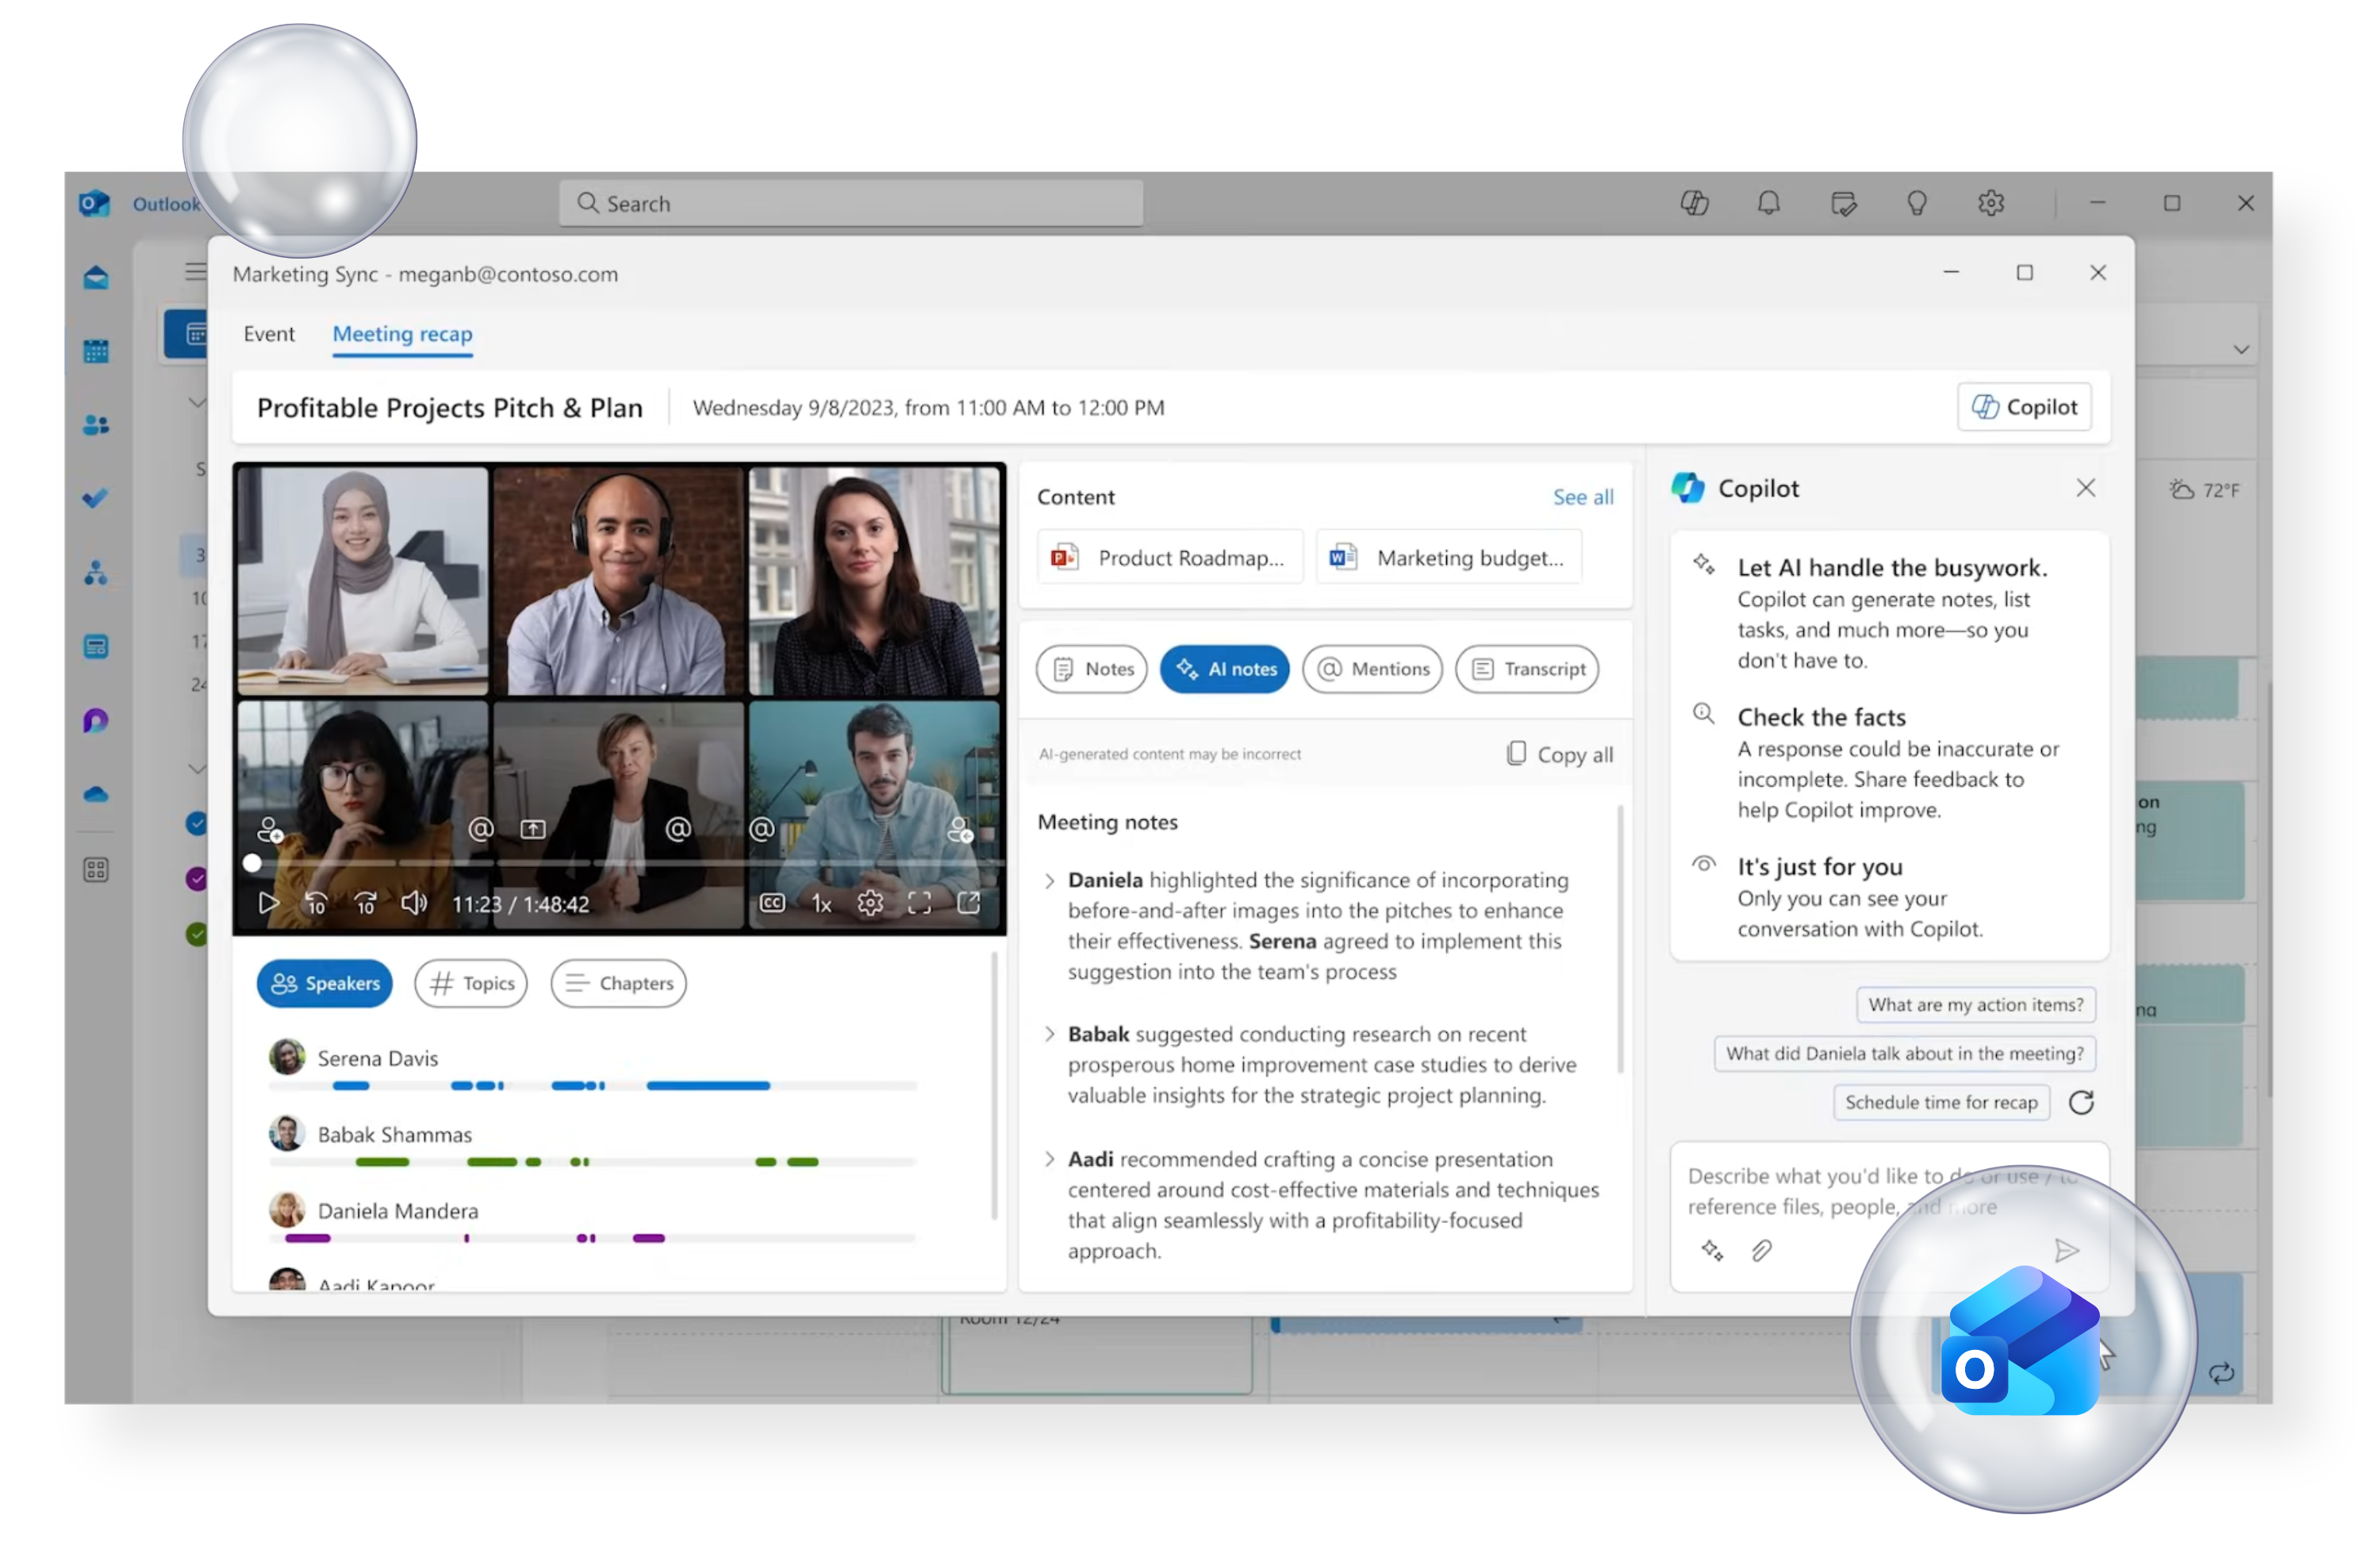Enter fullscreen mode for the recording
This screenshot has width=2380, height=1557.
(x=919, y=903)
